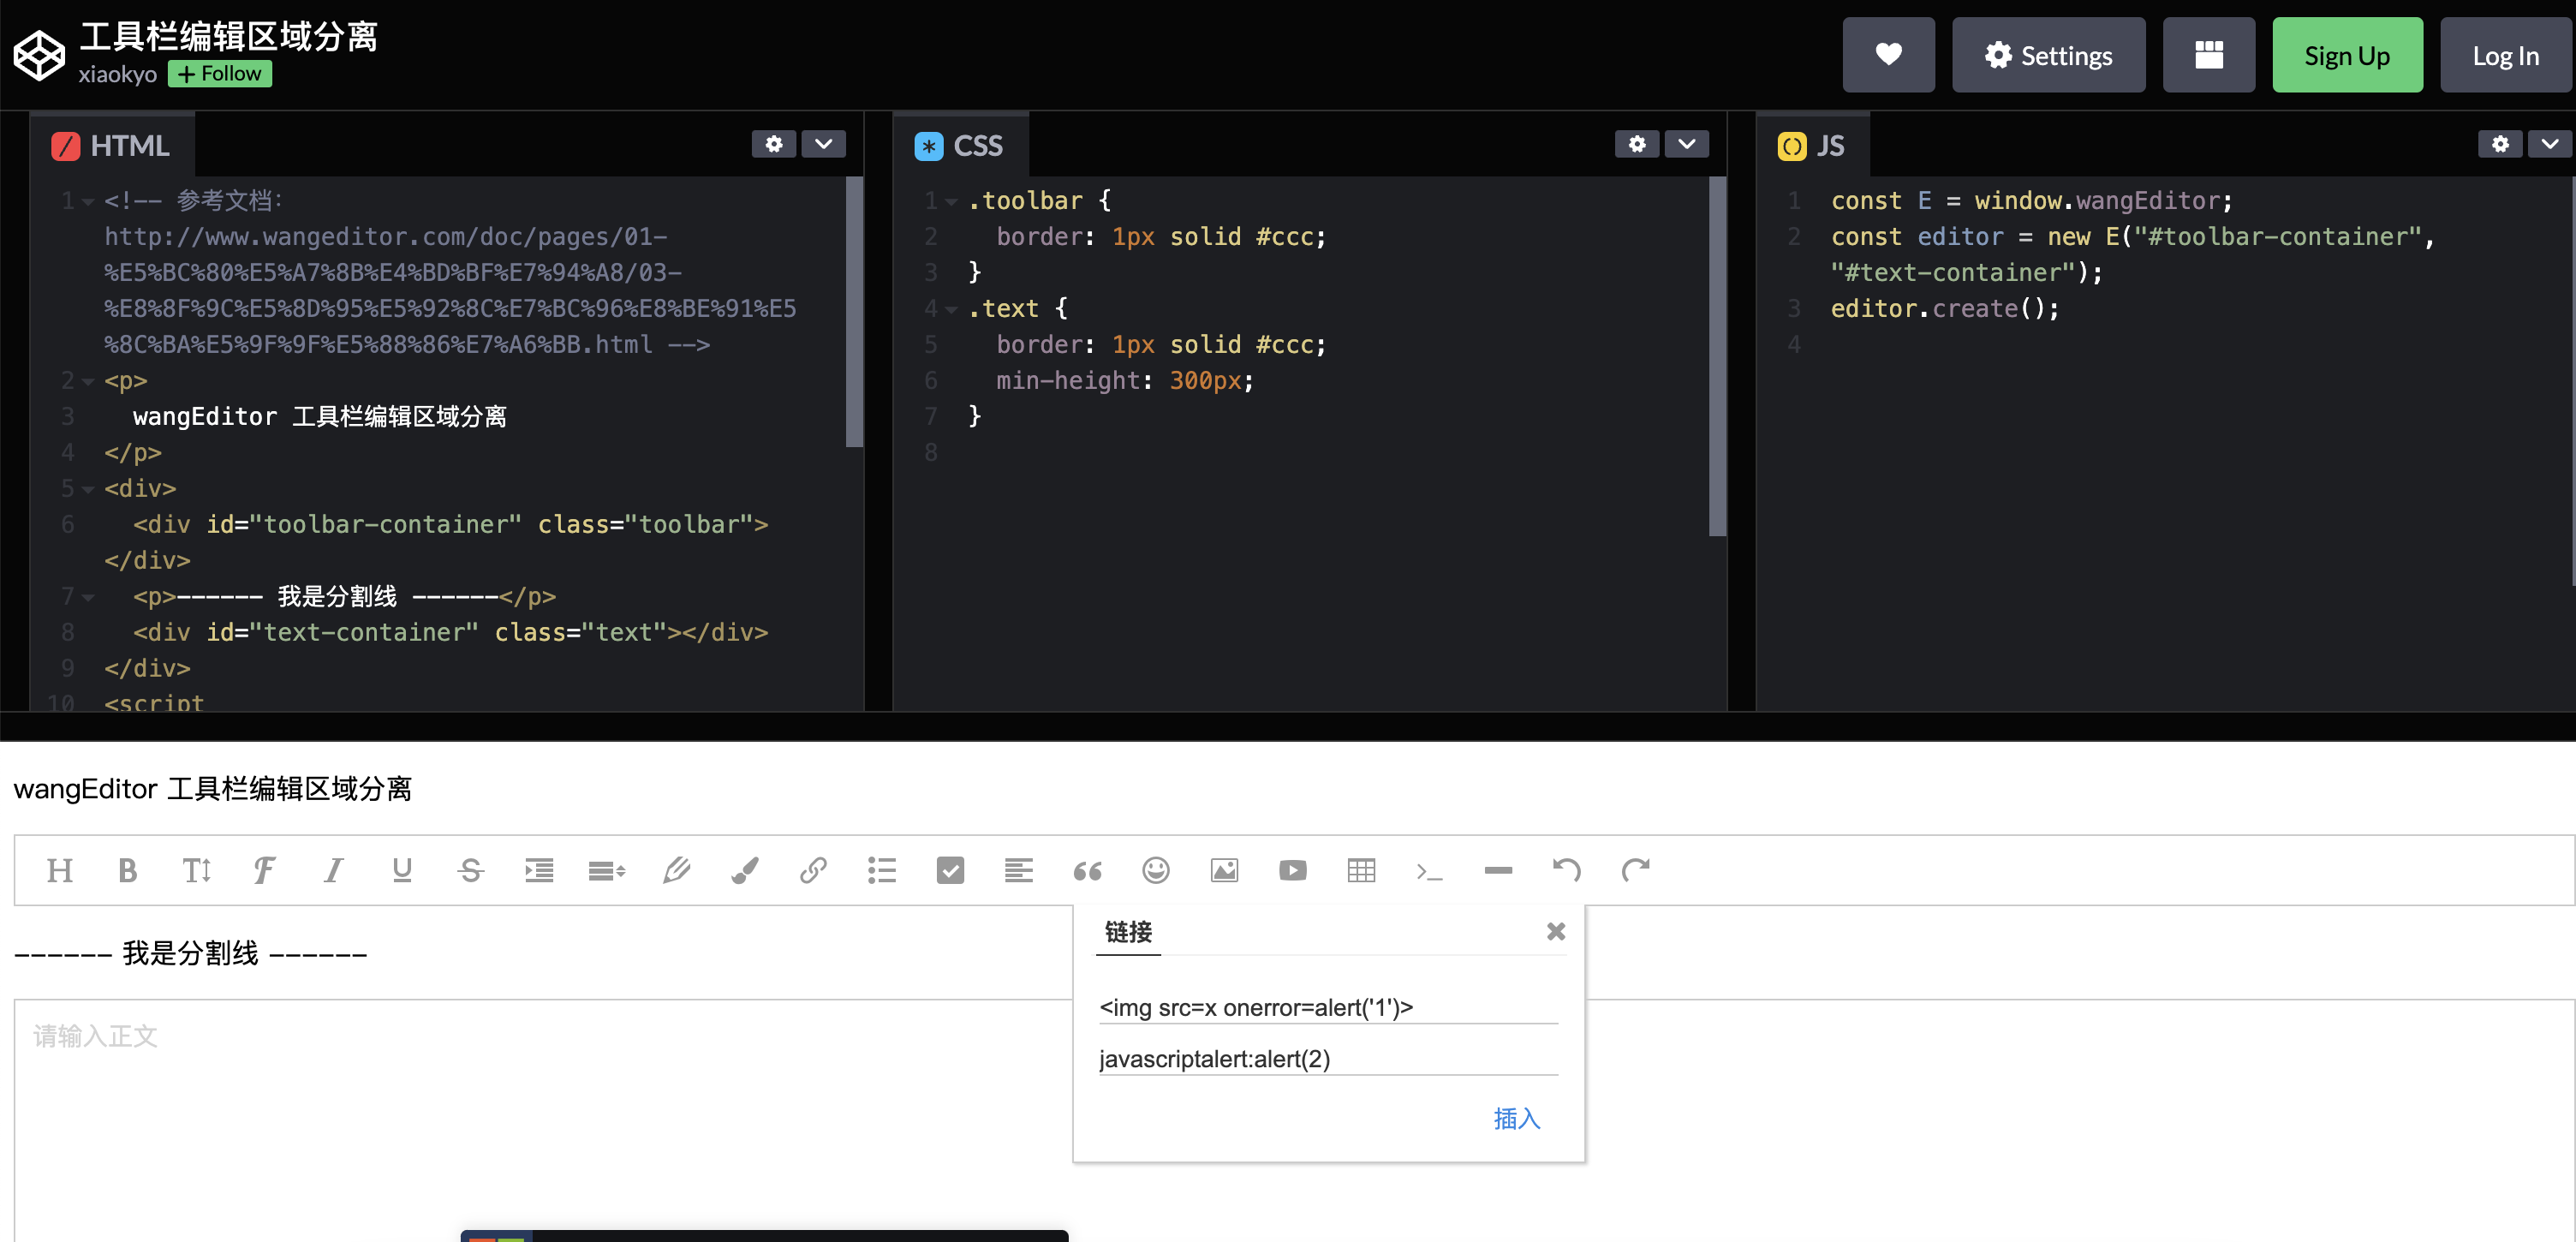Image resolution: width=2576 pixels, height=1242 pixels.
Task: Expand the JS panel dropdown chevron
Action: point(2550,144)
